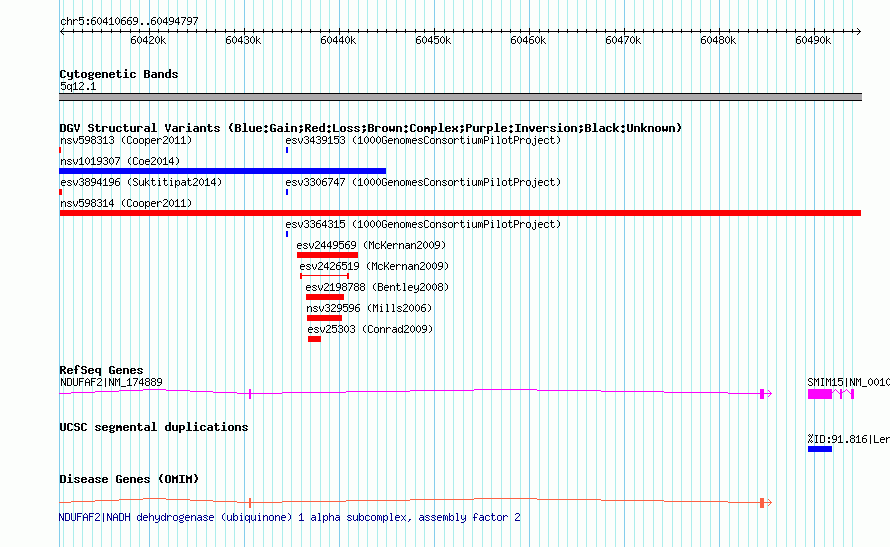890x547 pixels.
Task: Click the nsv329596 red bar
Action: click(324, 318)
